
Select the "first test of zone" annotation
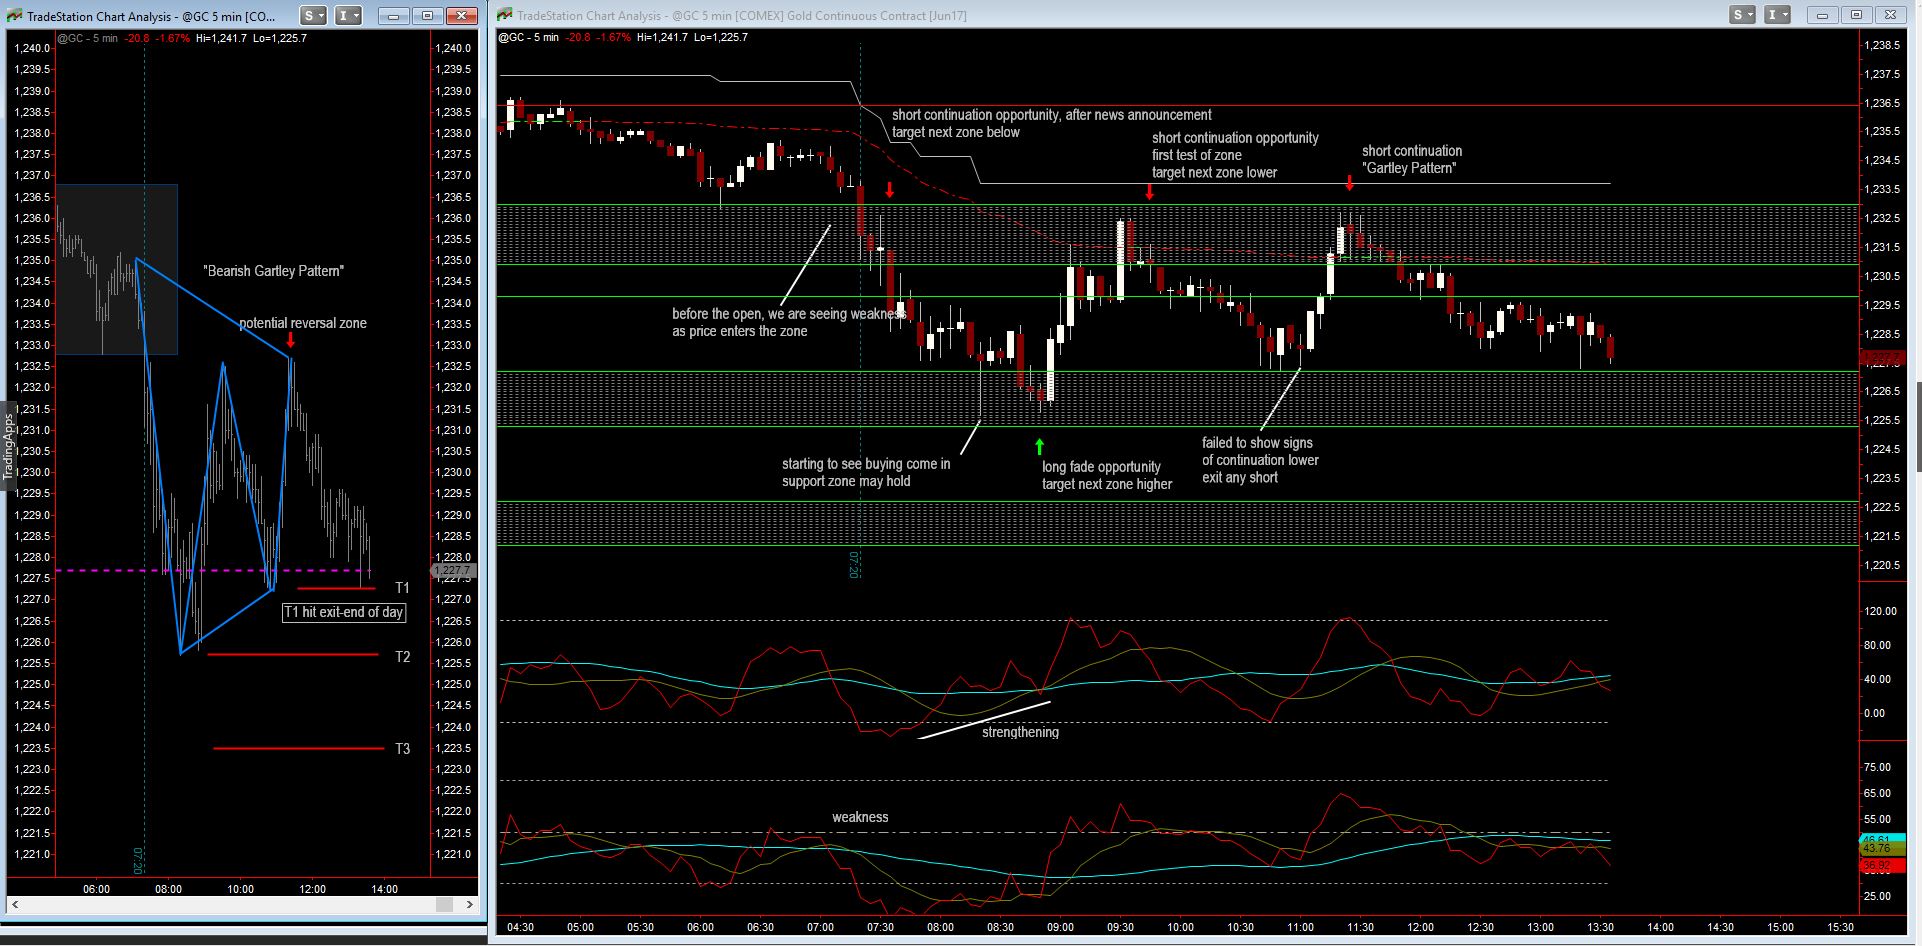point(1235,155)
